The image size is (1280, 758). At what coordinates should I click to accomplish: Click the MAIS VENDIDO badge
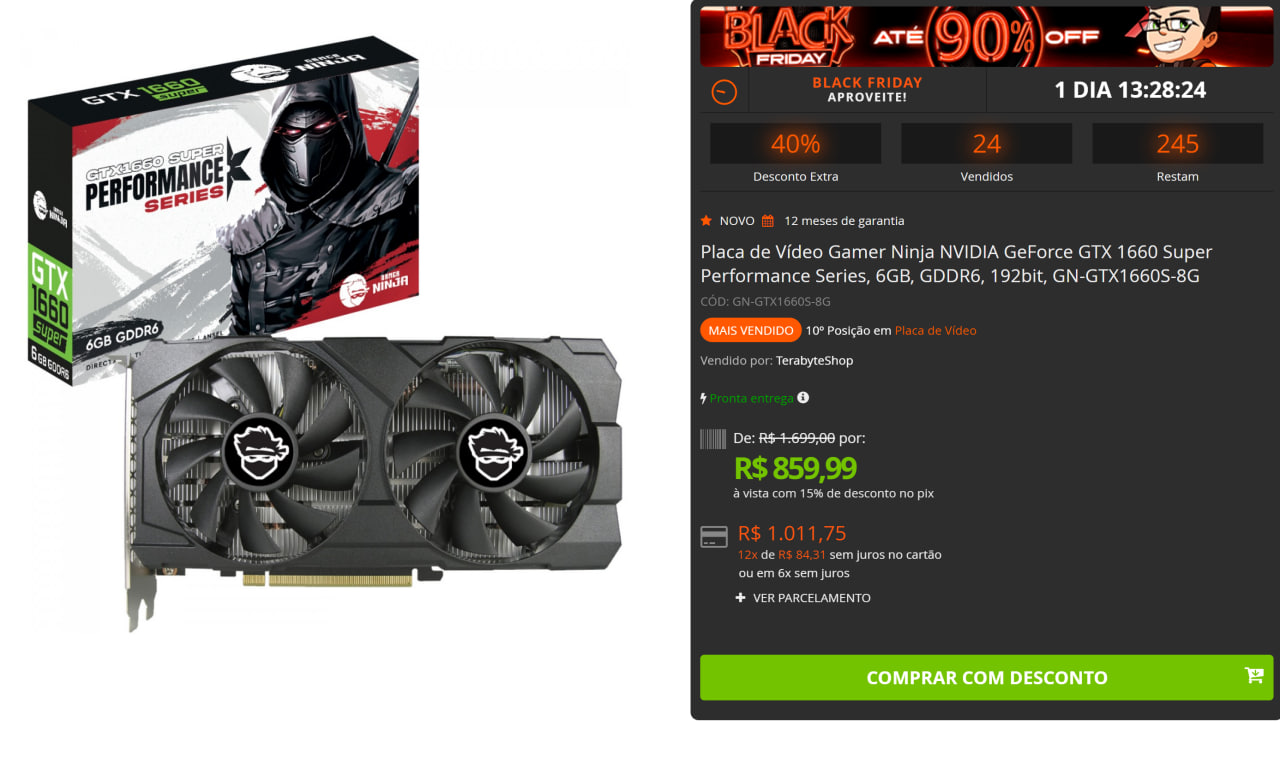coord(750,330)
